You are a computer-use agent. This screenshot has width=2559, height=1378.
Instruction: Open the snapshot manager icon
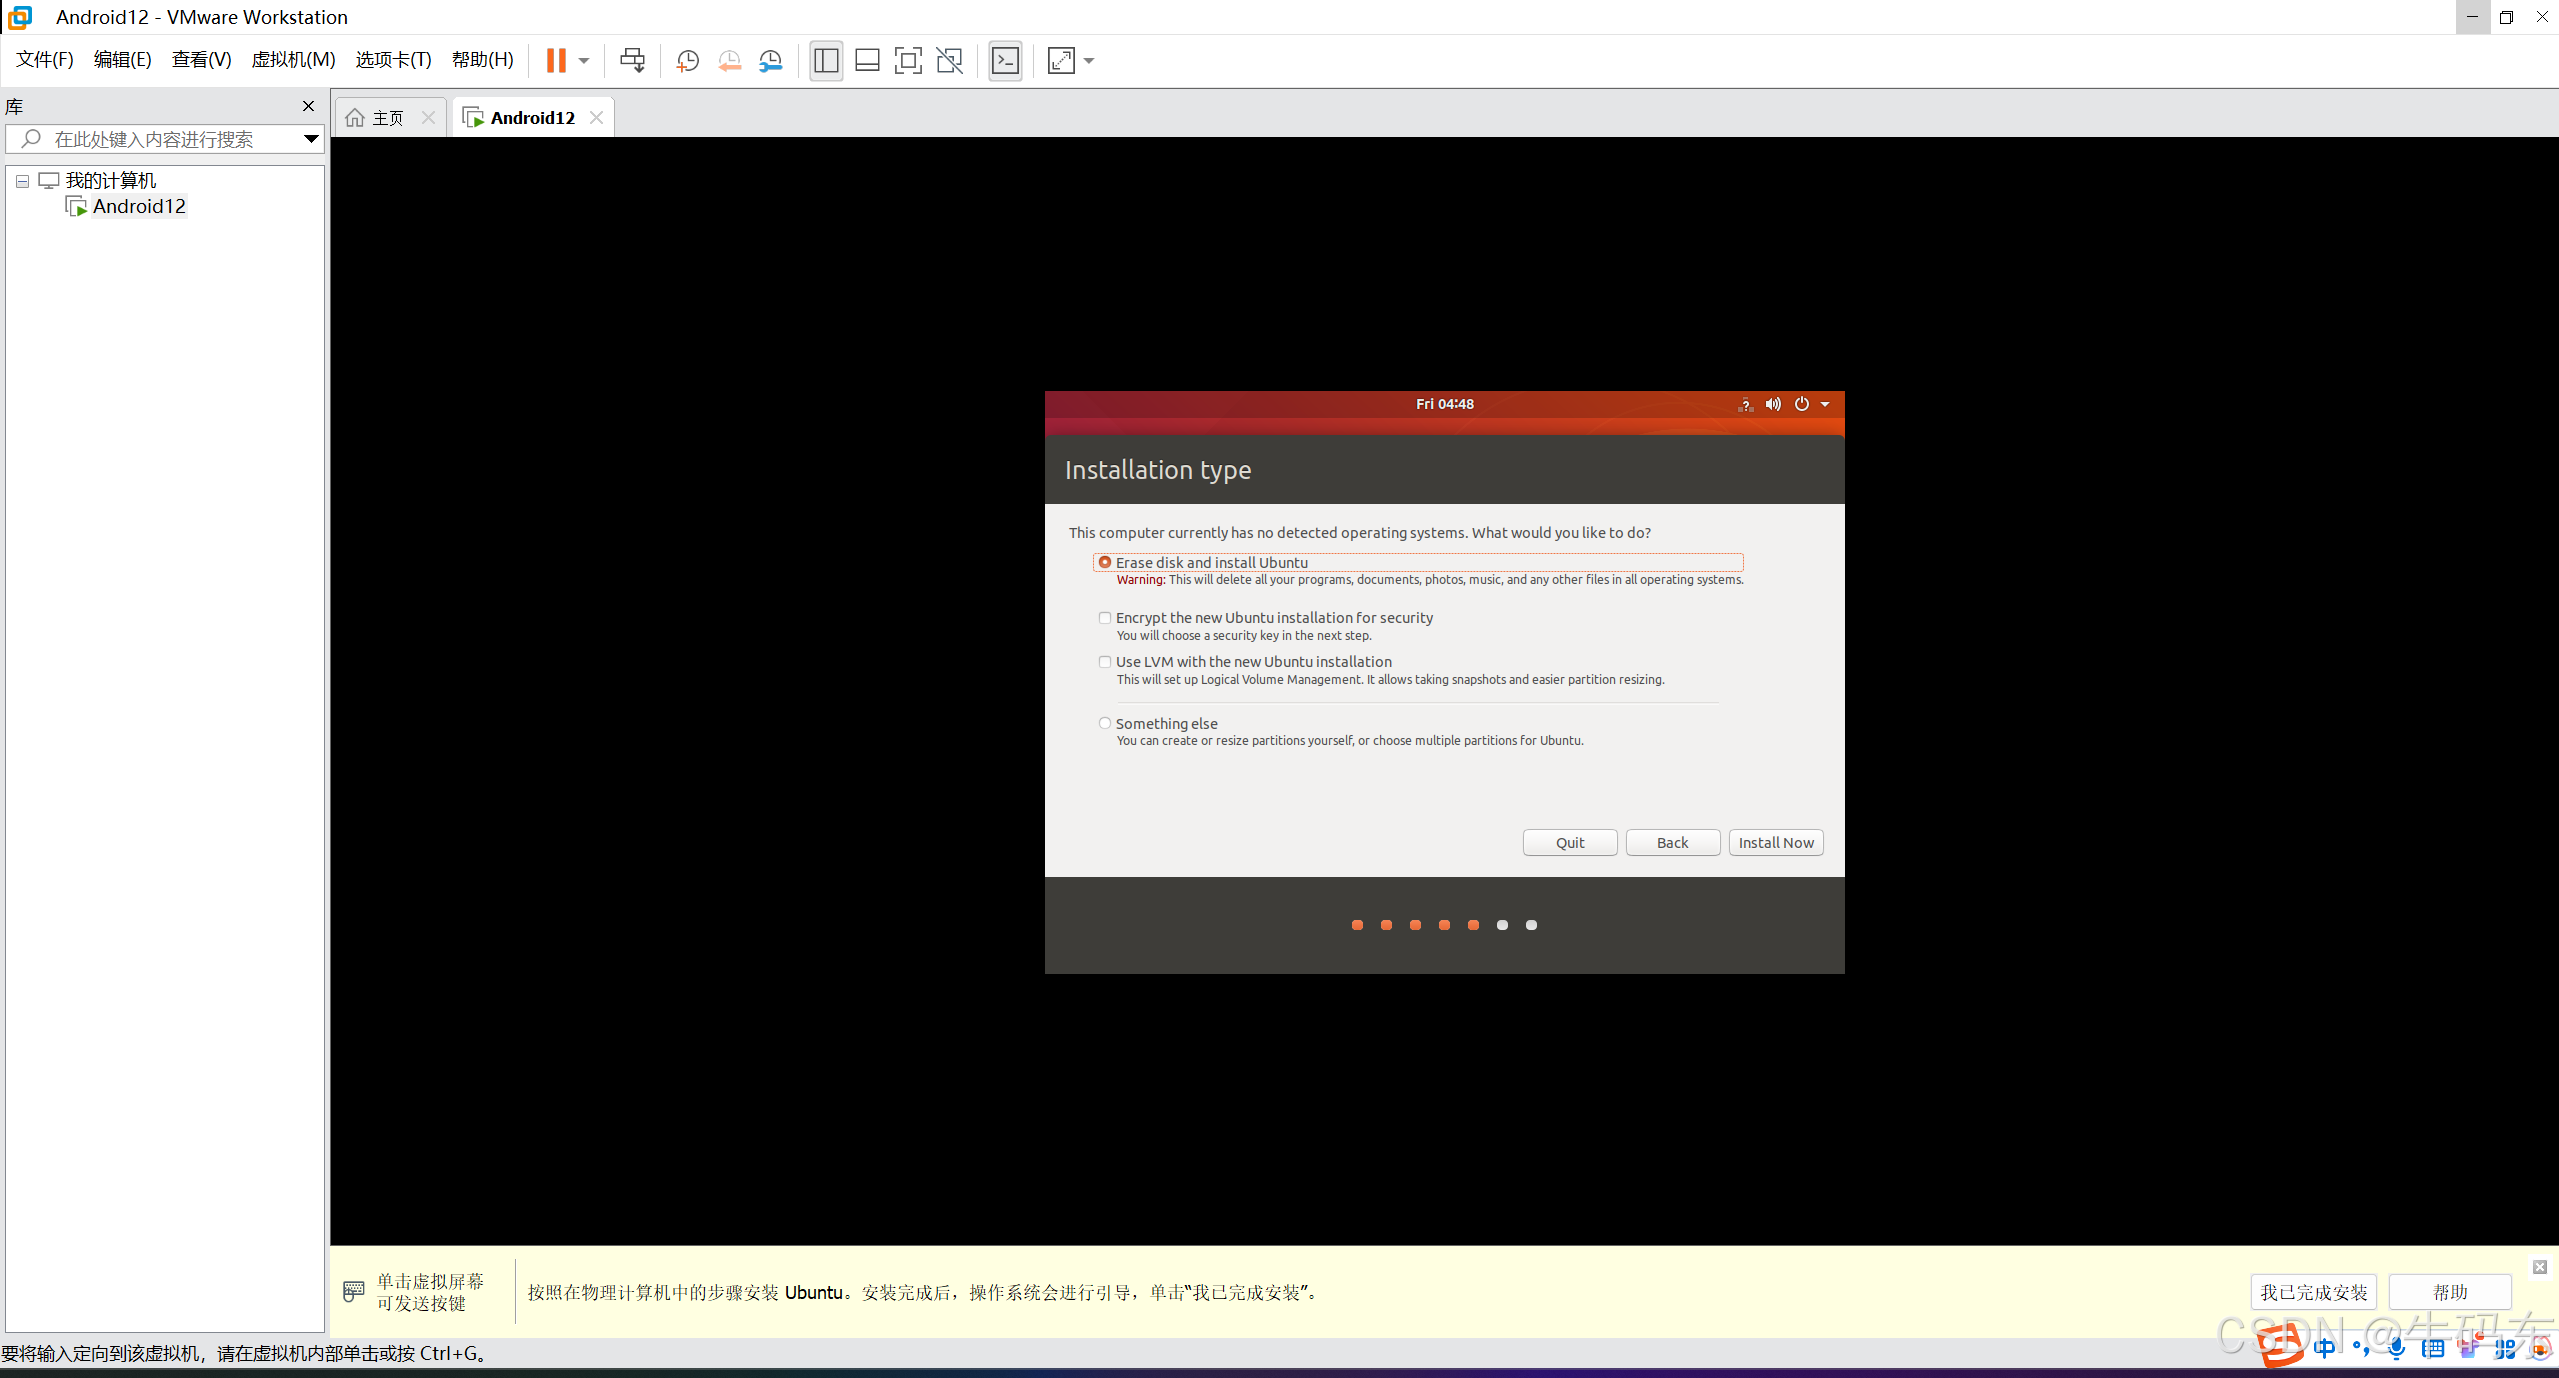point(770,60)
